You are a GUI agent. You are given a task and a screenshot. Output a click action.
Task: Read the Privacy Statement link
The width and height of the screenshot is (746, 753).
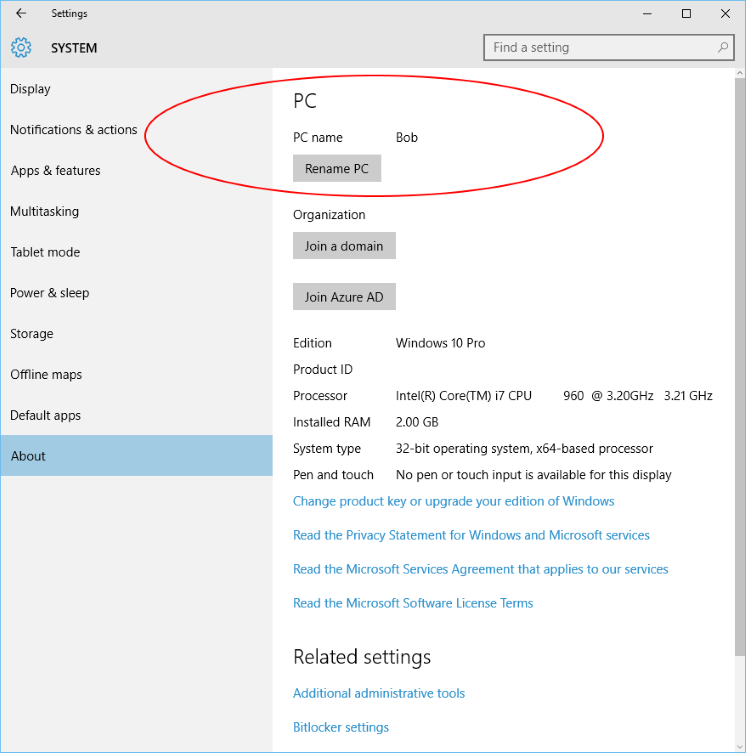[x=471, y=535]
